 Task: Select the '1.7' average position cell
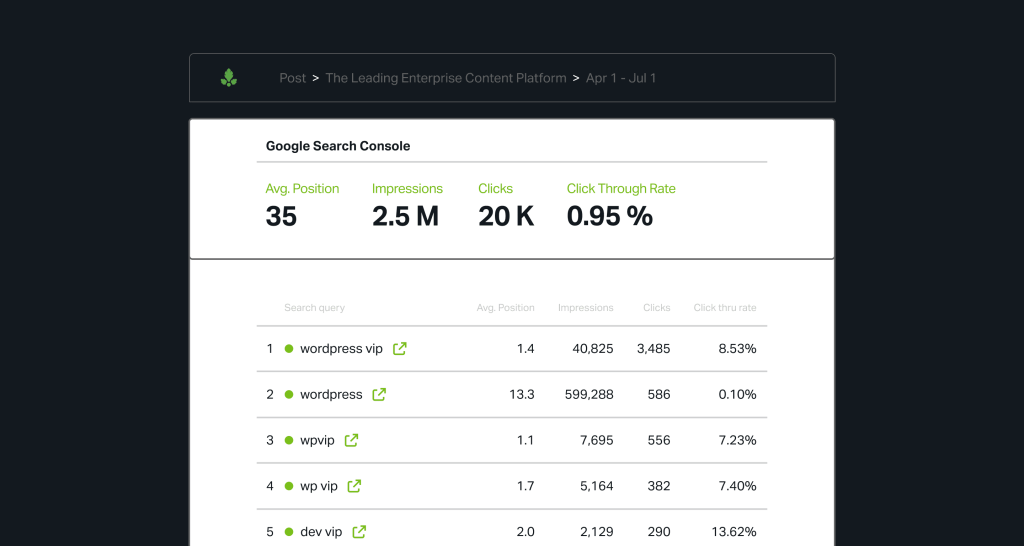(526, 486)
